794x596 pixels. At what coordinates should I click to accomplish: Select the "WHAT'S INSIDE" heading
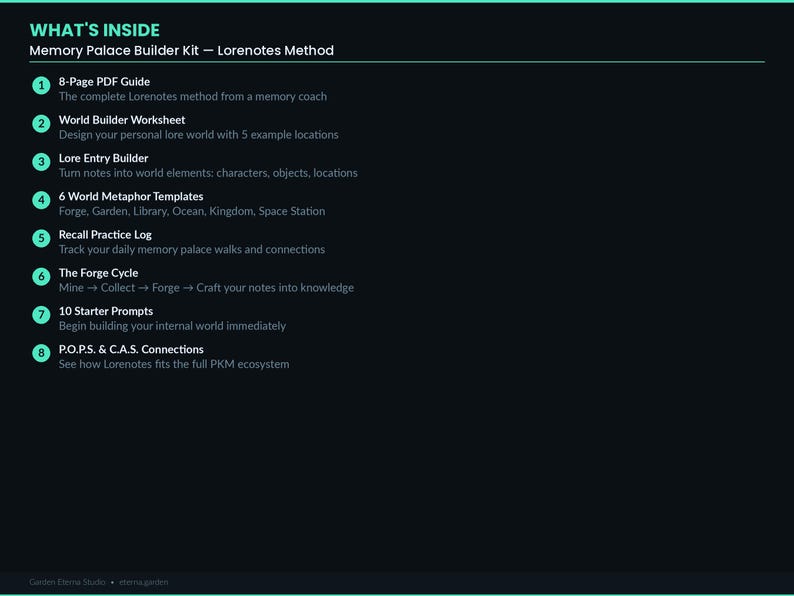[95, 30]
